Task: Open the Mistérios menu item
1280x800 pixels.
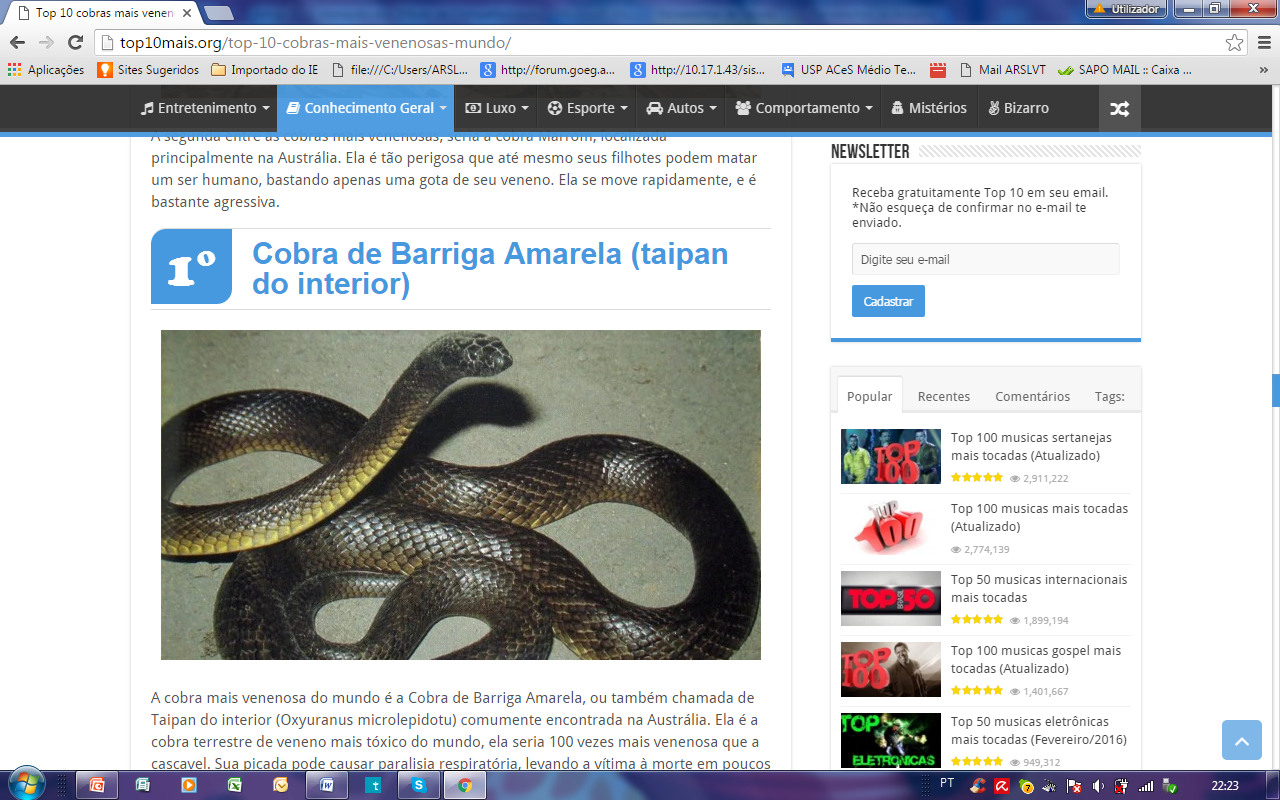Action: click(x=928, y=108)
